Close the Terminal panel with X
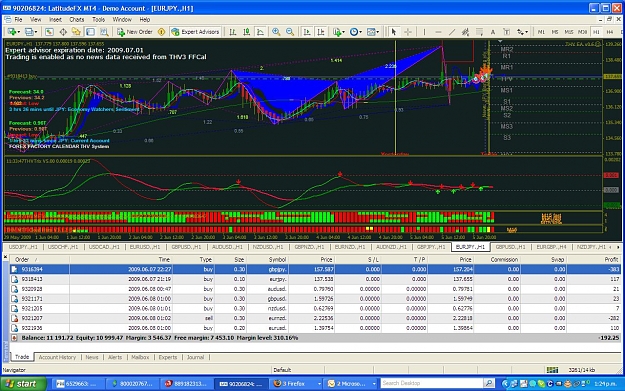 pos(6,257)
